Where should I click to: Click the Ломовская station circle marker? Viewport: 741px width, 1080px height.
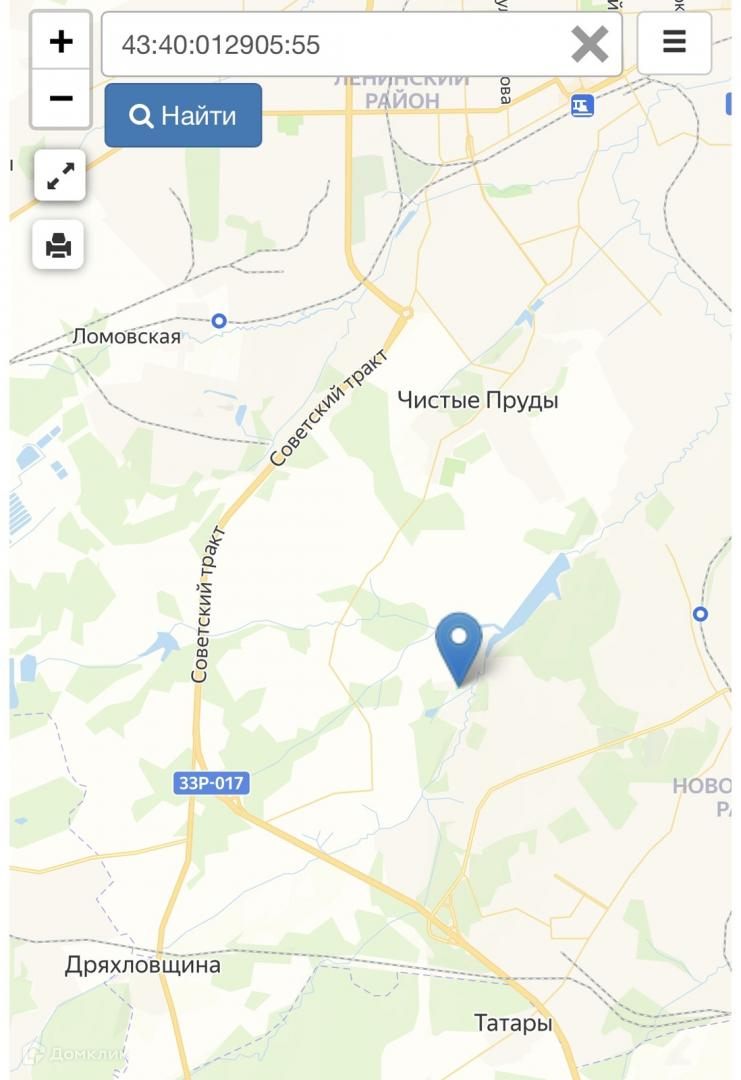coord(219,320)
